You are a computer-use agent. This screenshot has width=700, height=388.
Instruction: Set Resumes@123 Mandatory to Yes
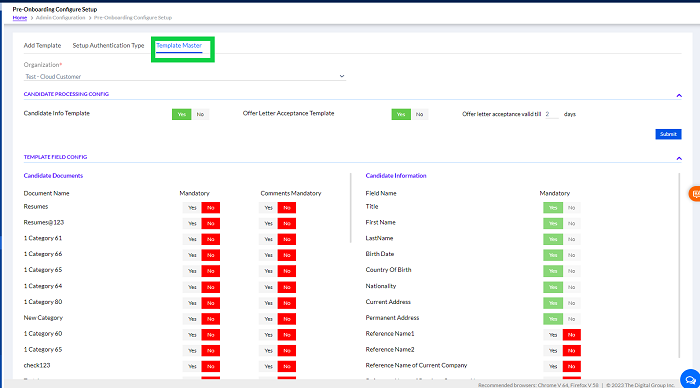(x=192, y=223)
